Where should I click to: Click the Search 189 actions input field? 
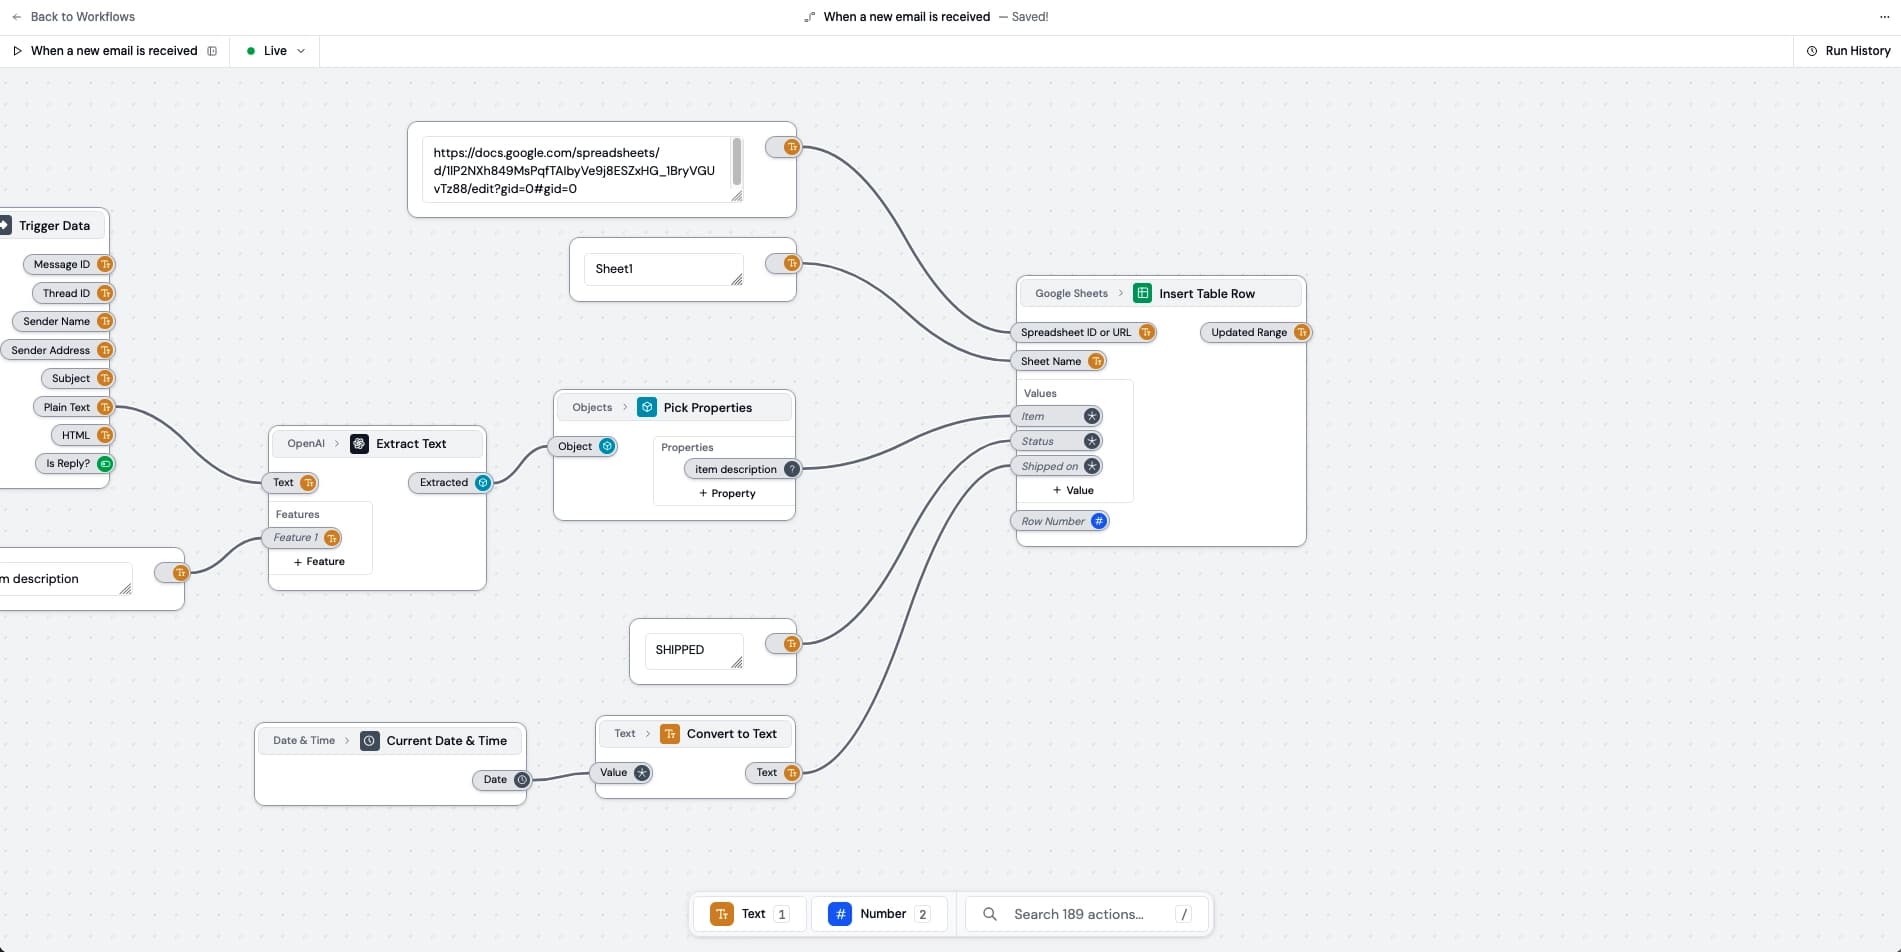1080,913
